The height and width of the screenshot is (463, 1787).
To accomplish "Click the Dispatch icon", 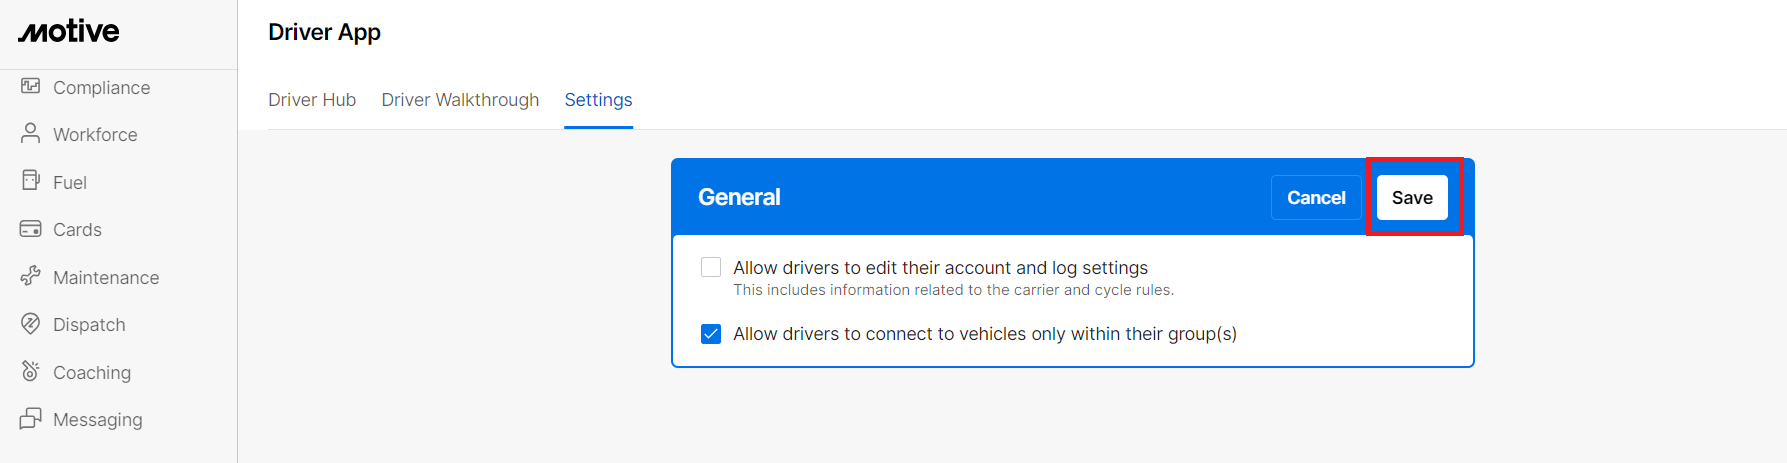I will point(31,324).
